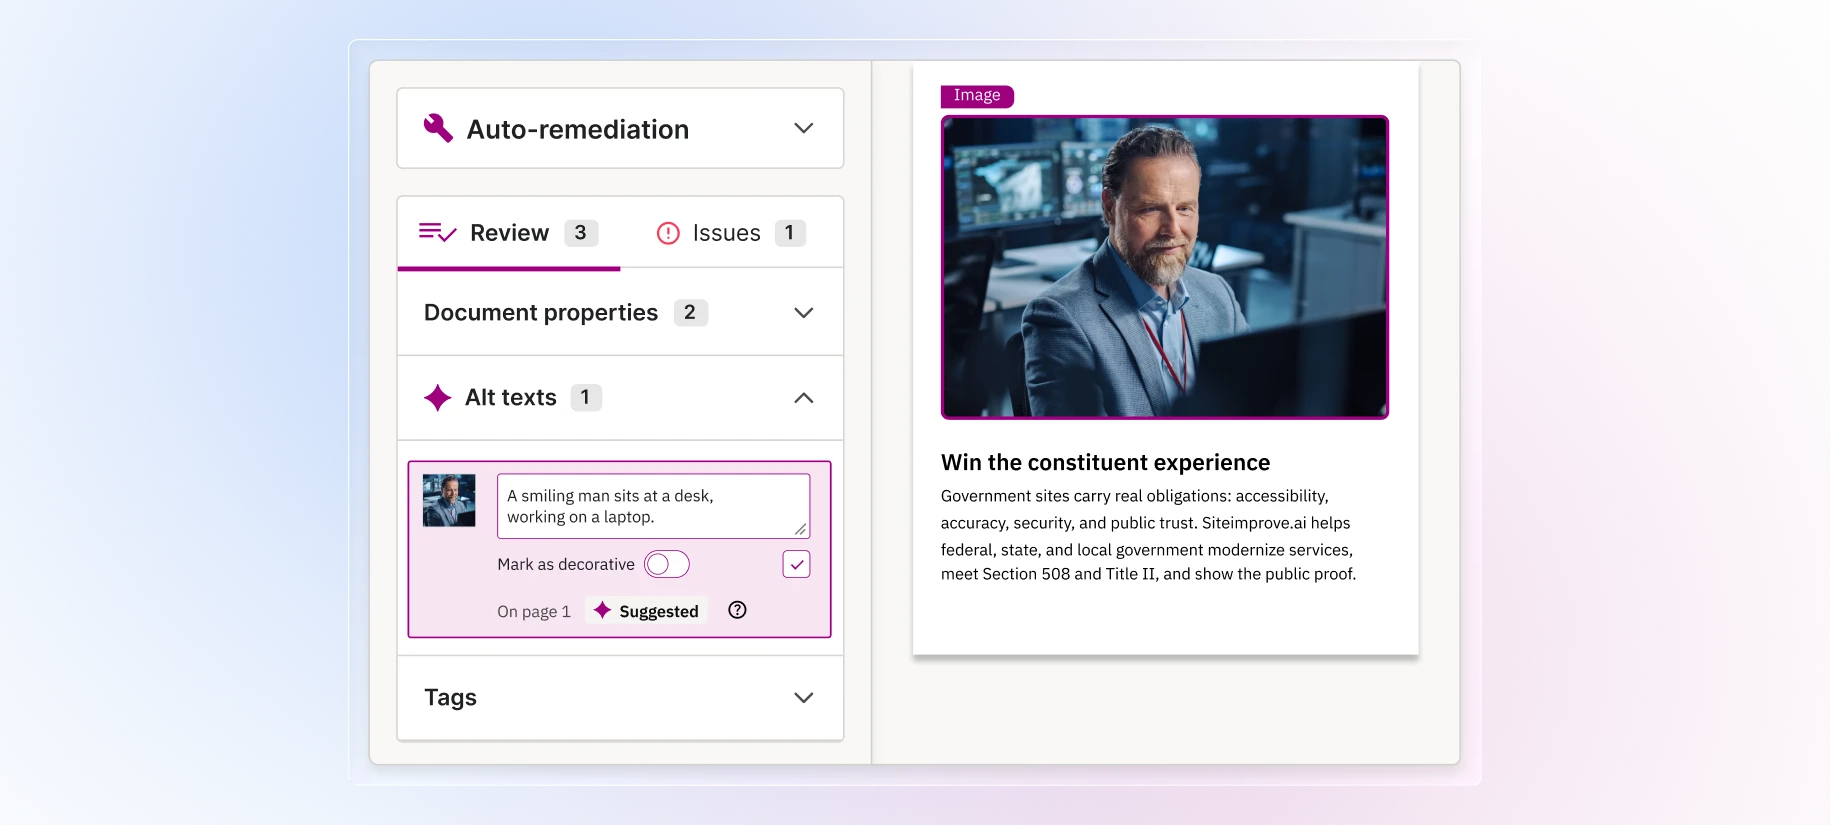
Task: Open the help question mark icon
Action: 737,610
